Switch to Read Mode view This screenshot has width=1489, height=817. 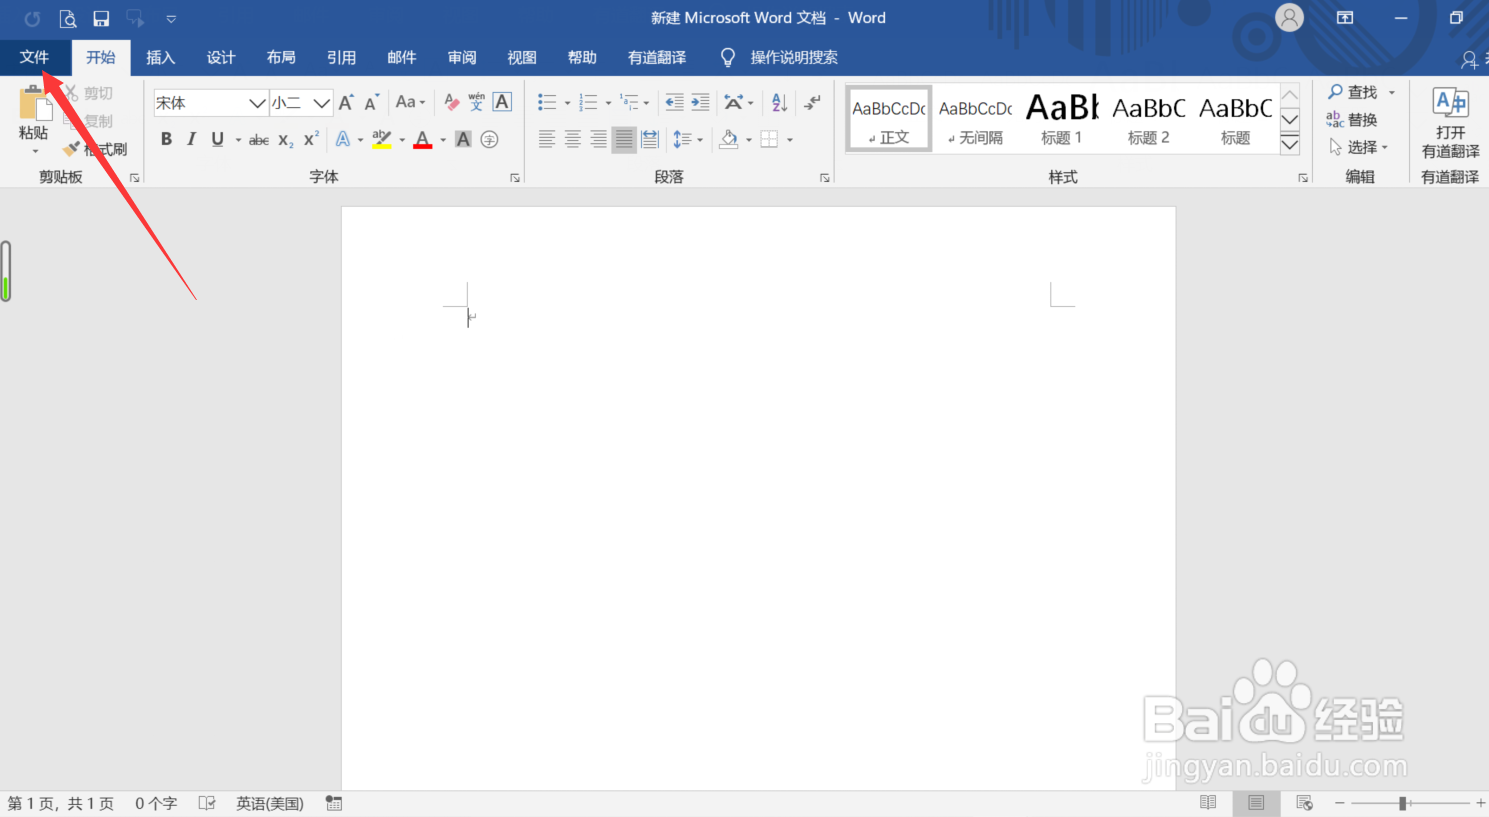(x=1208, y=803)
